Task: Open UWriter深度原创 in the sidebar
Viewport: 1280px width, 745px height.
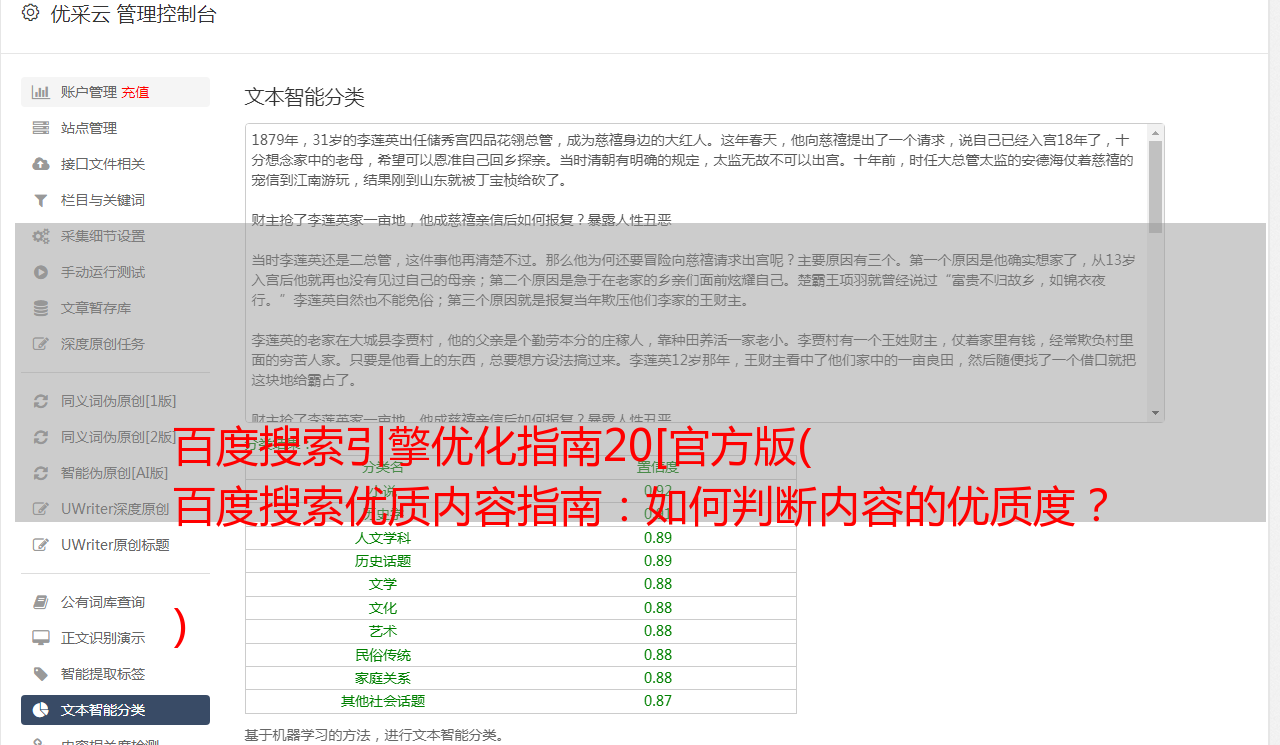Action: click(x=115, y=509)
